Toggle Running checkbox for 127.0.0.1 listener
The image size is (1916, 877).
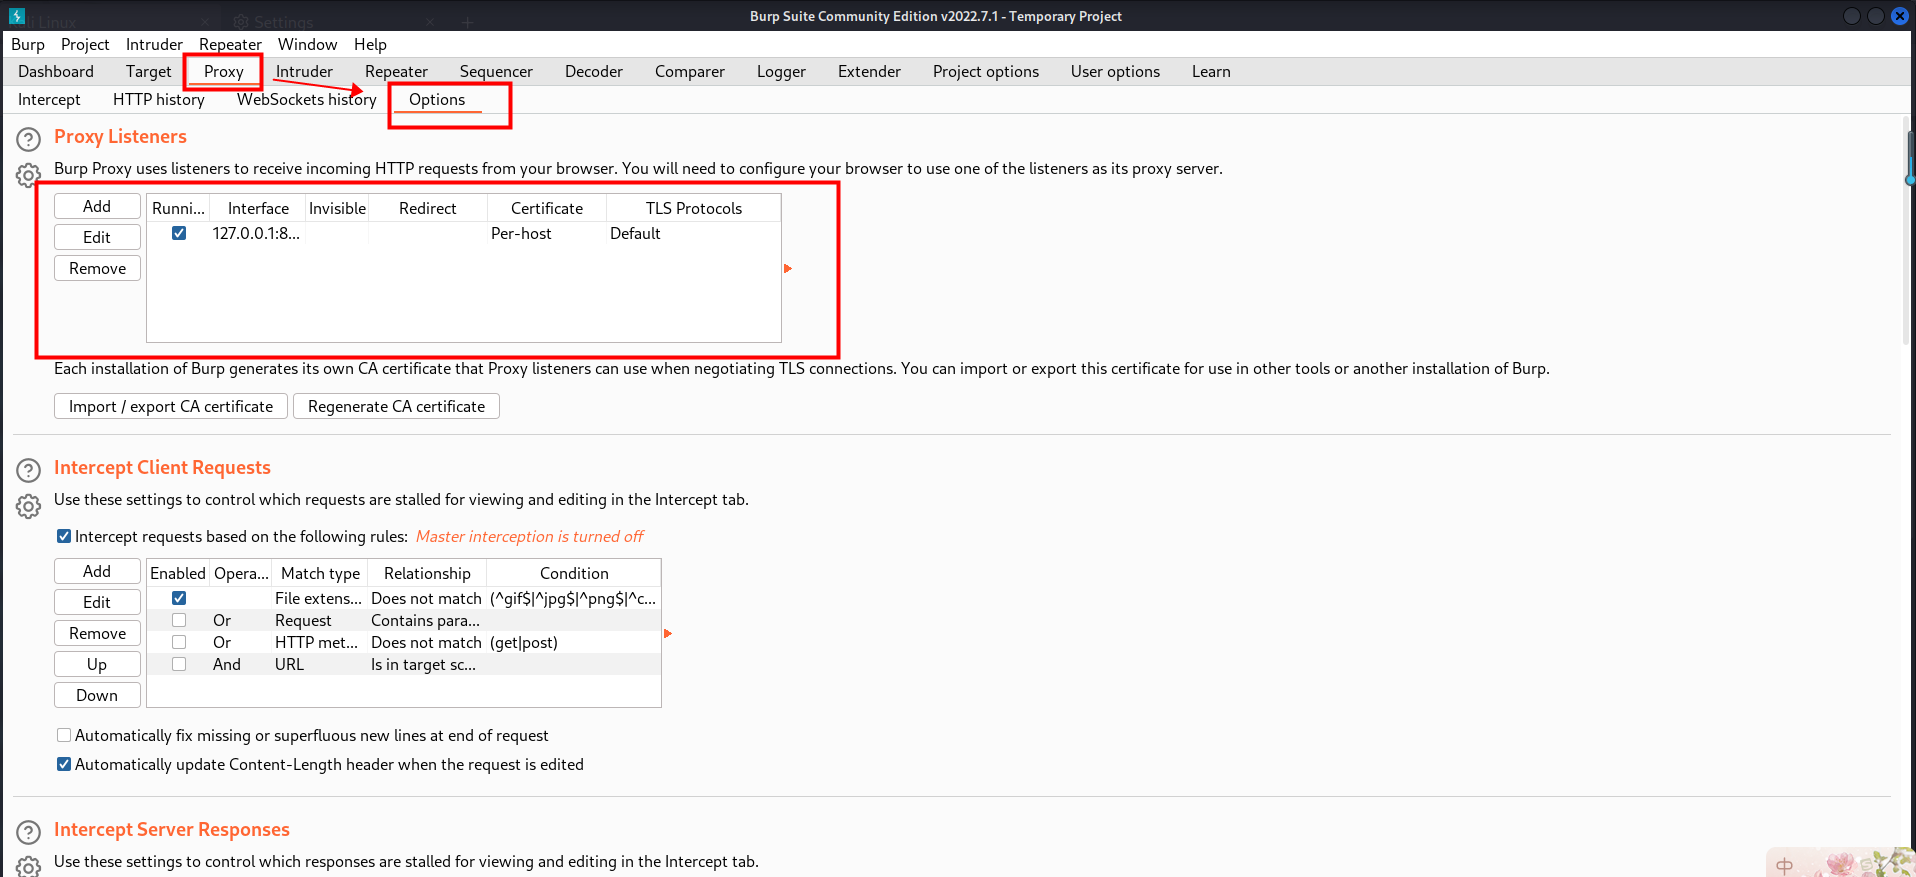point(179,233)
